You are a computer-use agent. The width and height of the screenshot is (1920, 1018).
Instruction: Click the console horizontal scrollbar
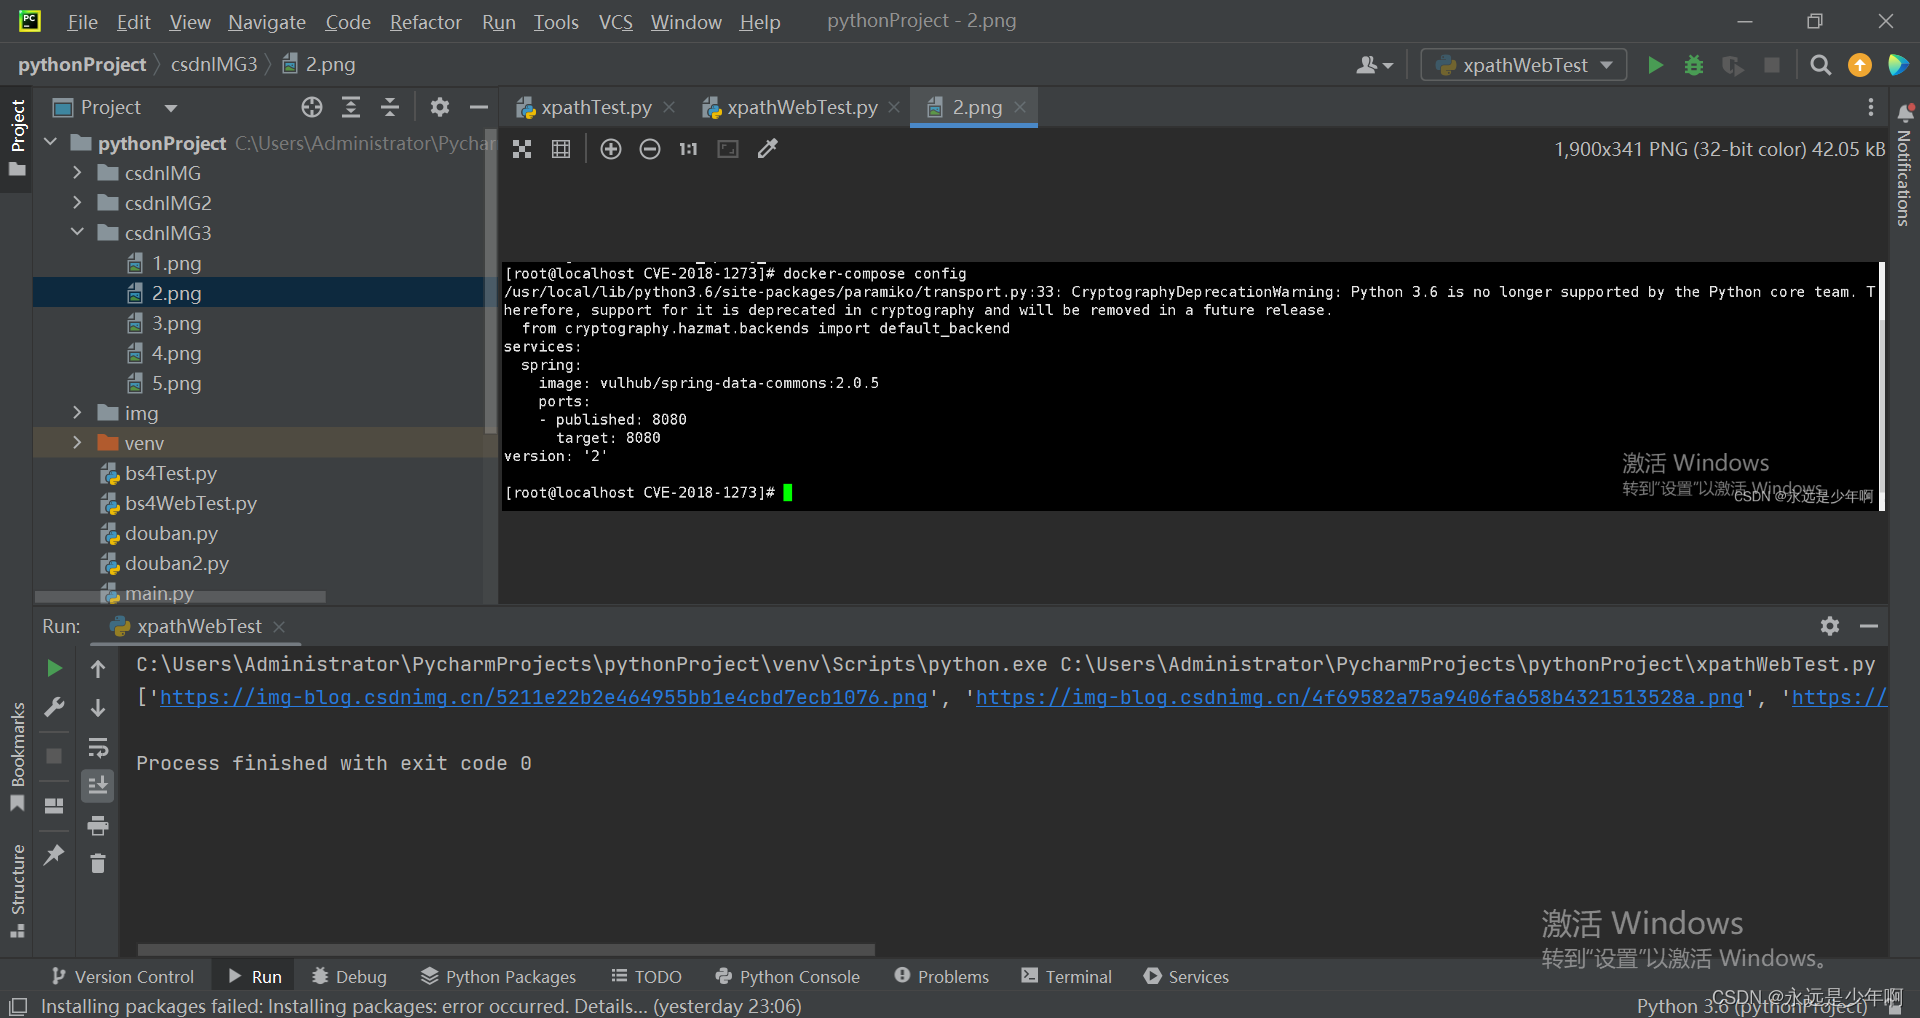coord(506,949)
